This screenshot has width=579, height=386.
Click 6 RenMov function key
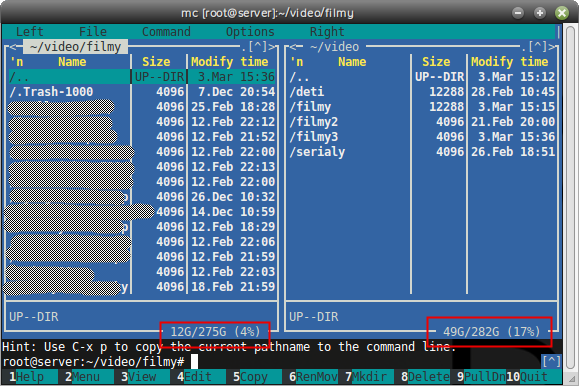click(314, 377)
